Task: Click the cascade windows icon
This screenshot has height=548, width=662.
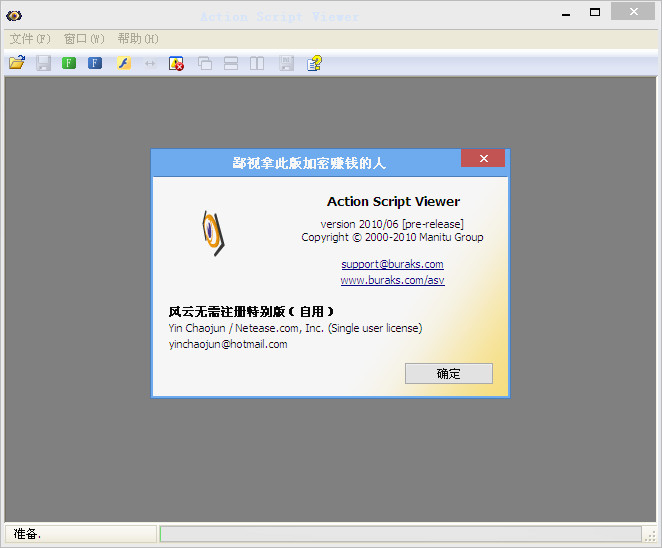Action: 205,64
